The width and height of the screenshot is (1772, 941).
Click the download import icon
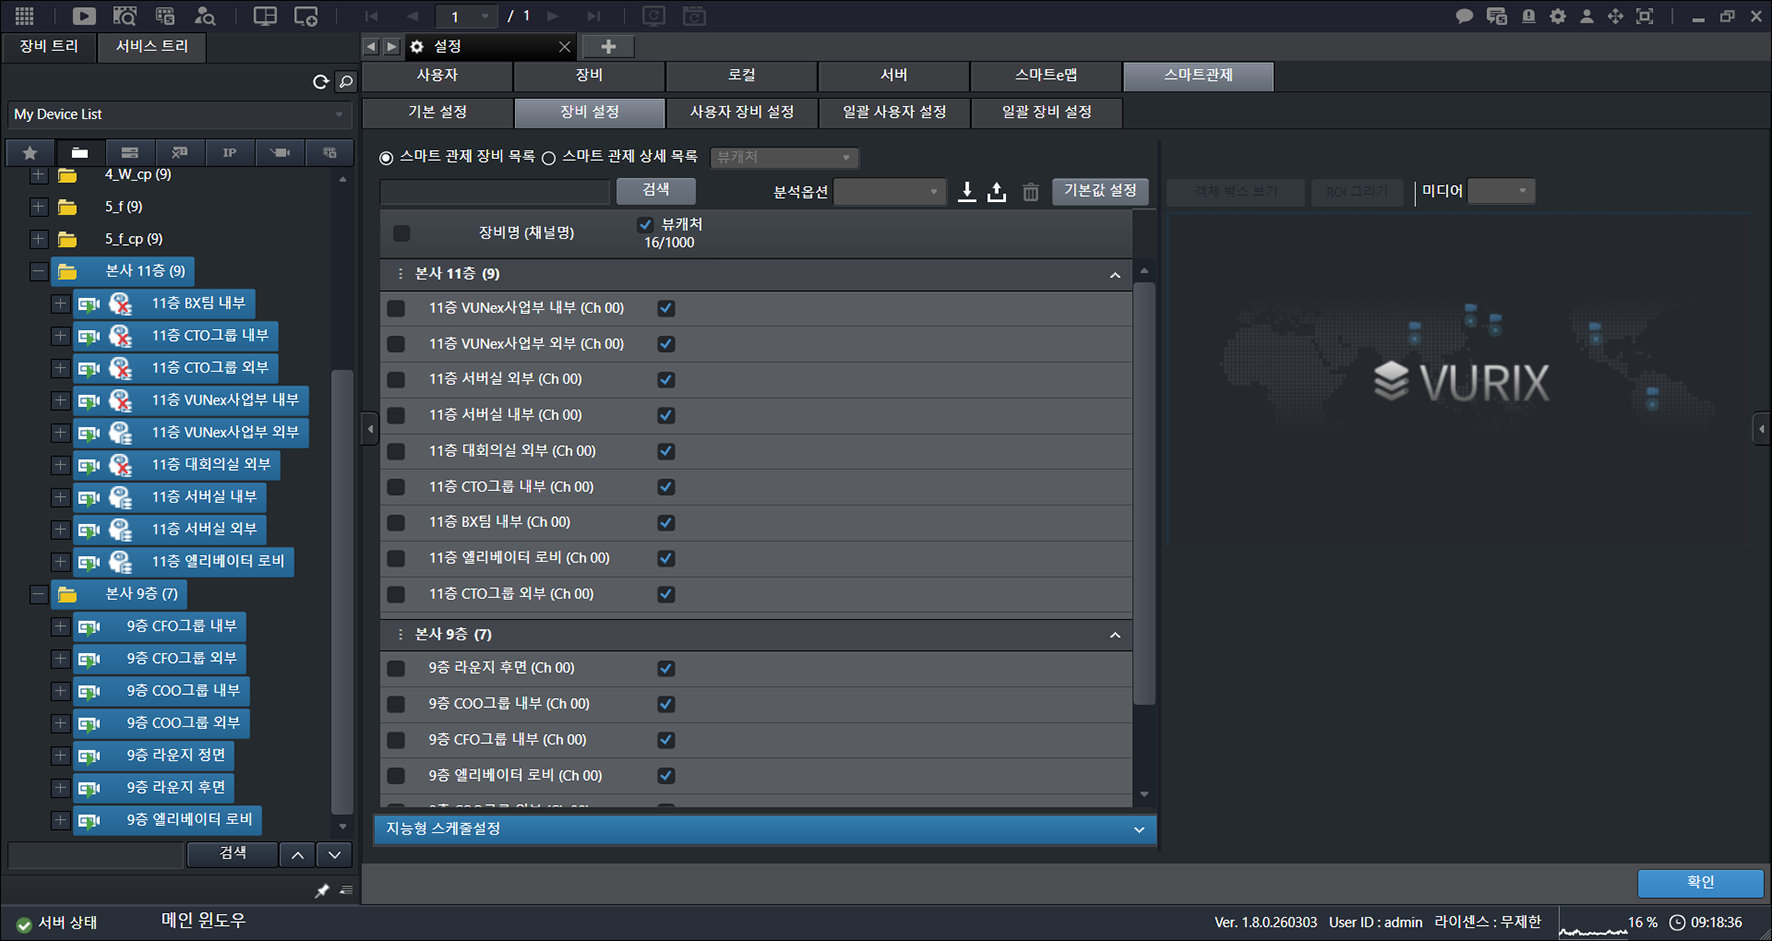(967, 191)
